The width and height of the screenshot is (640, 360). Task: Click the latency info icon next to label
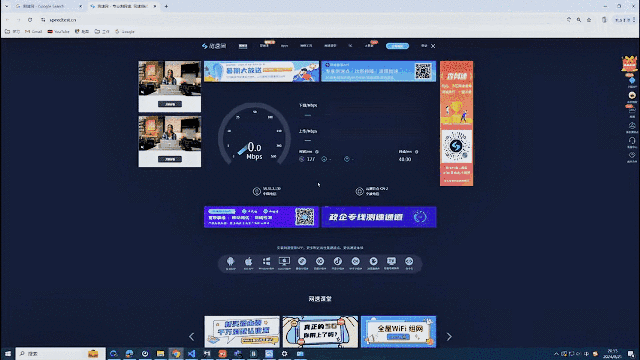point(317,152)
